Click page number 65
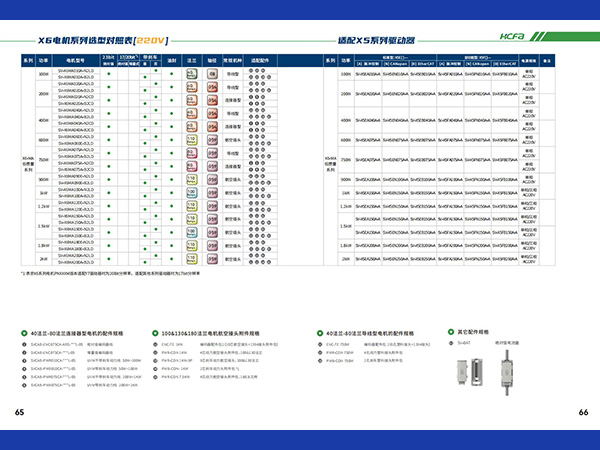This screenshot has height=450, width=600. coord(19,412)
